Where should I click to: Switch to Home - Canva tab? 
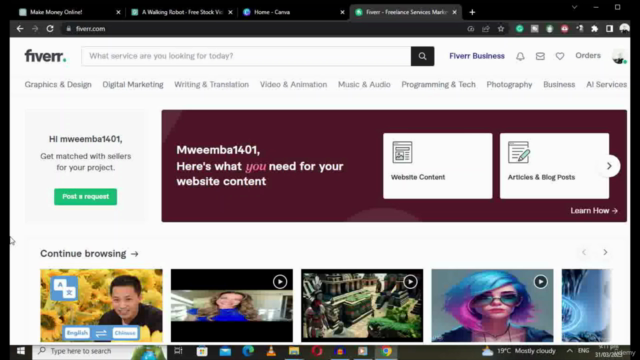pyautogui.click(x=294, y=12)
